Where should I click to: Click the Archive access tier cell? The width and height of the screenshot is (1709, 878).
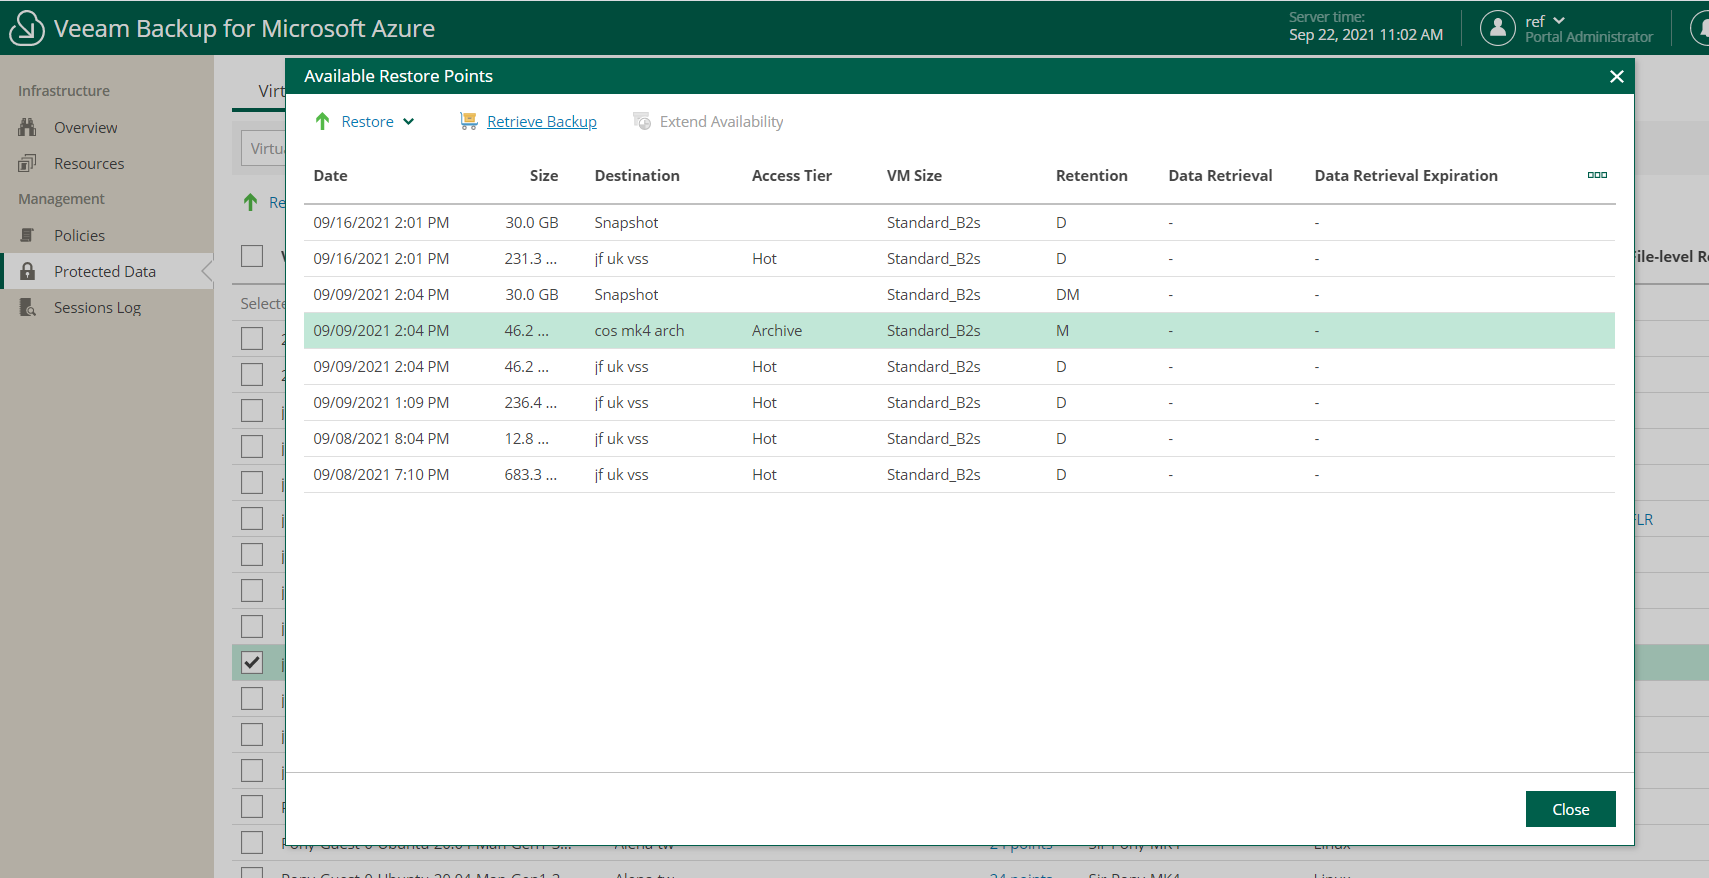pos(777,330)
